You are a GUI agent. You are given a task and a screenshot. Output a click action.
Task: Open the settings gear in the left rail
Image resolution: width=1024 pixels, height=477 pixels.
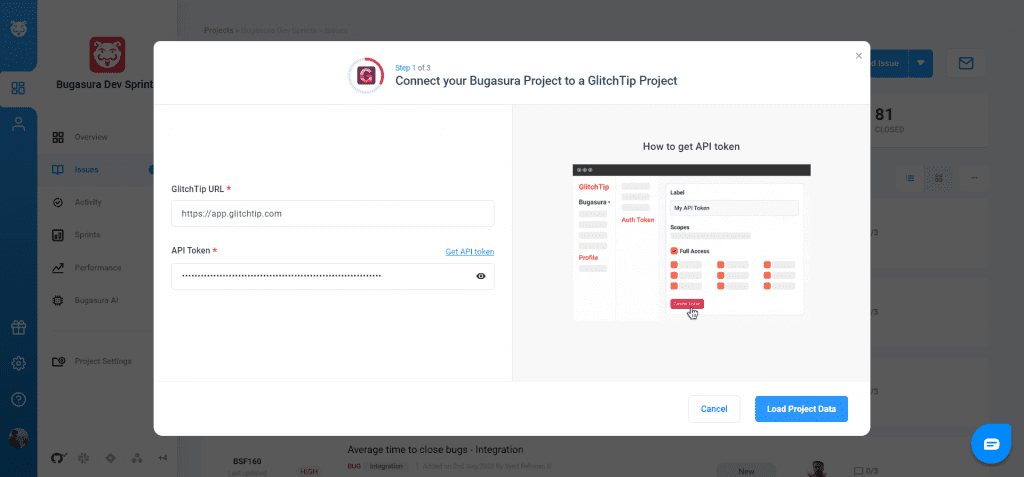click(18, 364)
